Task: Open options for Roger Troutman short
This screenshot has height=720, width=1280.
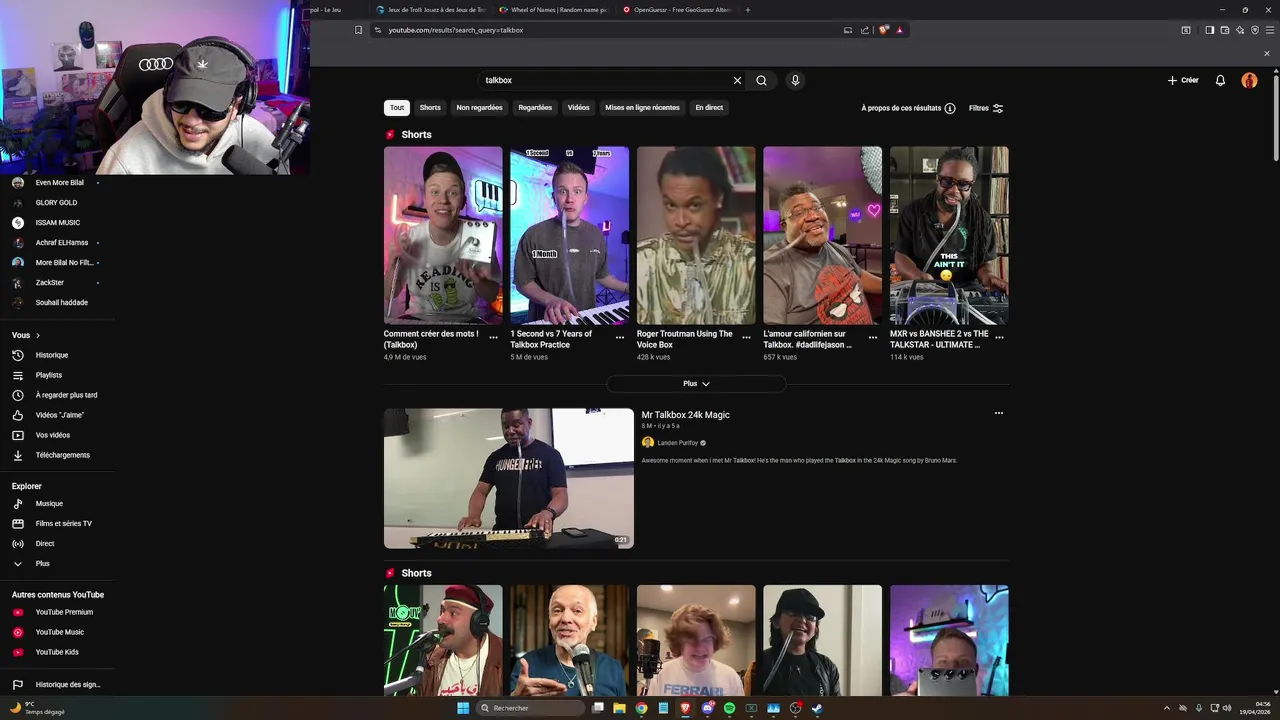Action: (x=746, y=338)
